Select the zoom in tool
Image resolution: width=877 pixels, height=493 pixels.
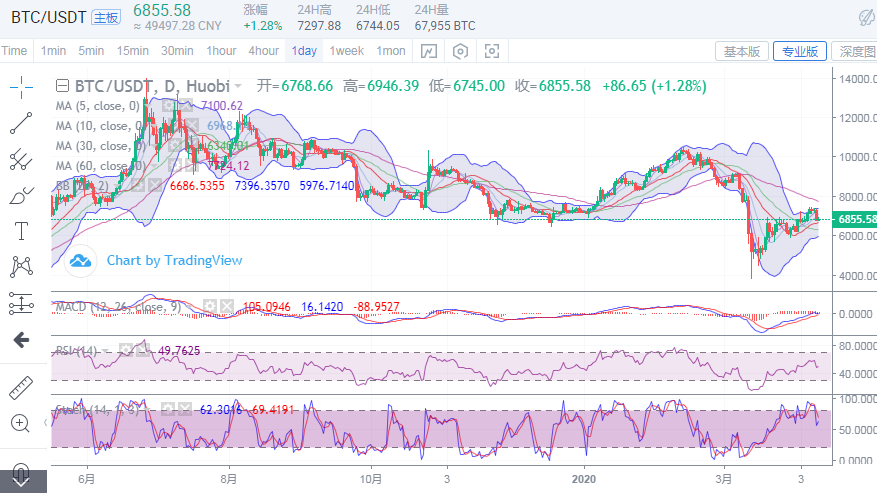pyautogui.click(x=20, y=424)
